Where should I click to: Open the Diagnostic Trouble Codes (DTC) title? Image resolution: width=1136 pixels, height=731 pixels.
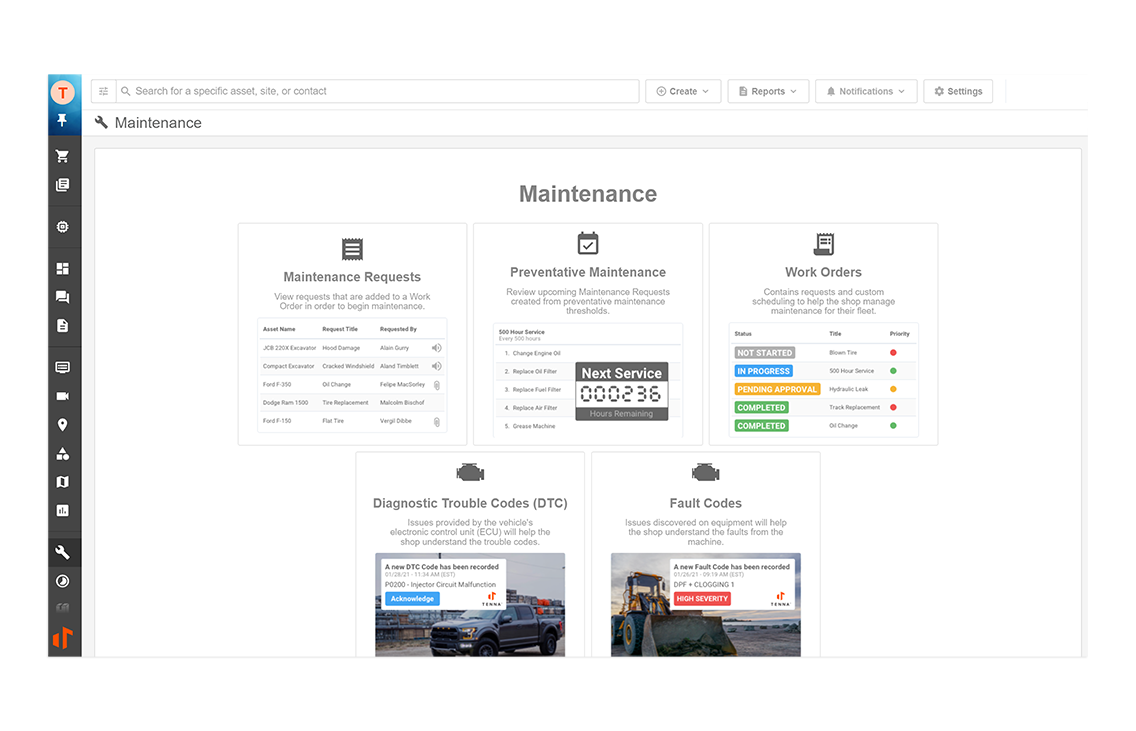tap(470, 504)
